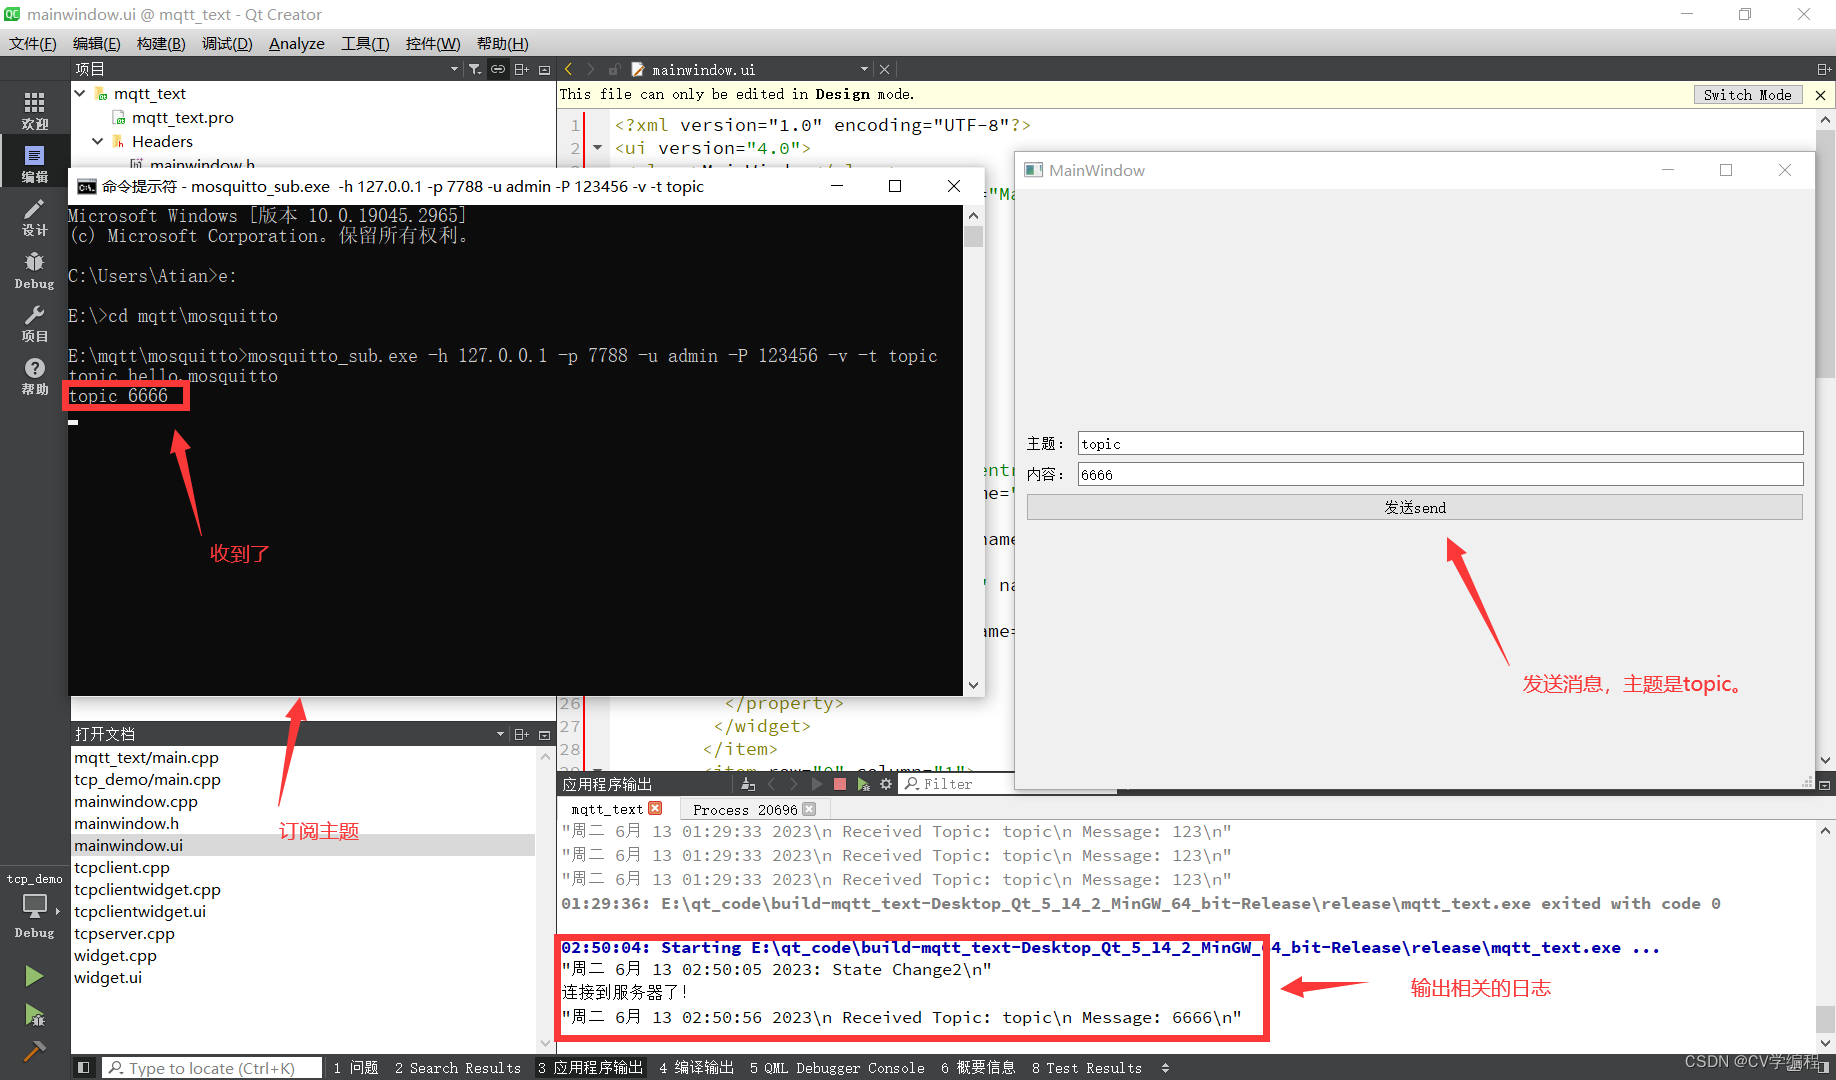Open the Welcome mode in the sidebar
The height and width of the screenshot is (1080, 1836).
pos(35,107)
